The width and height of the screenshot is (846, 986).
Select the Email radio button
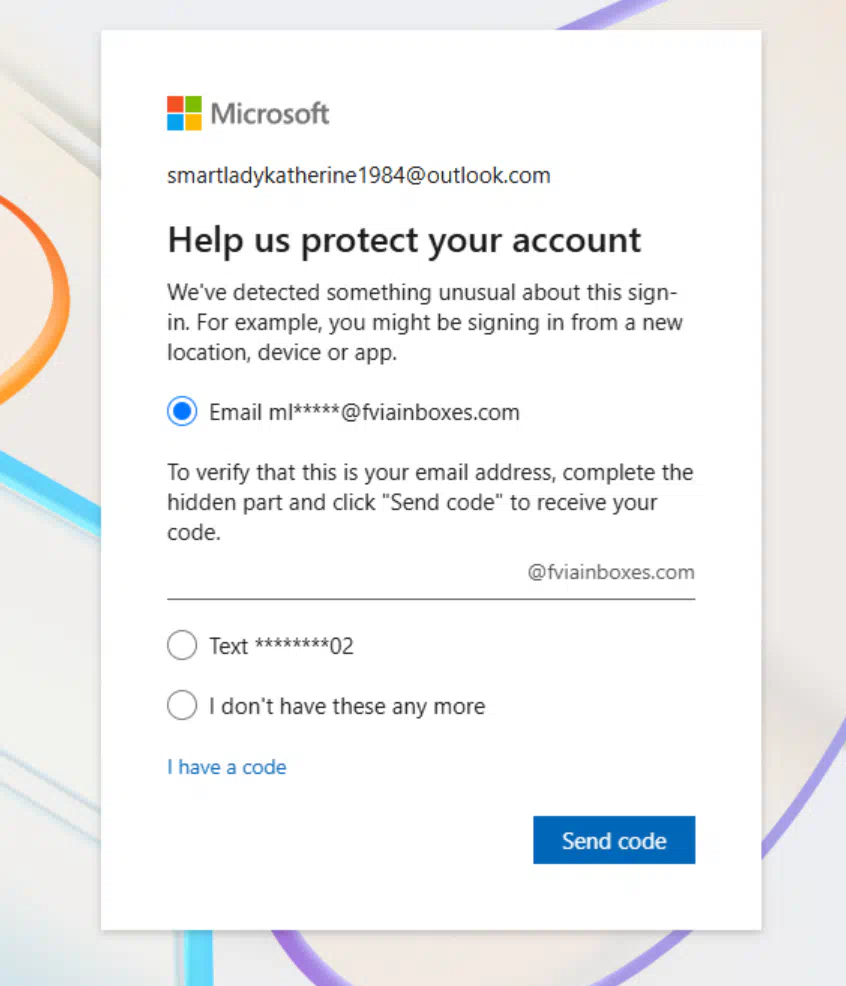click(182, 411)
